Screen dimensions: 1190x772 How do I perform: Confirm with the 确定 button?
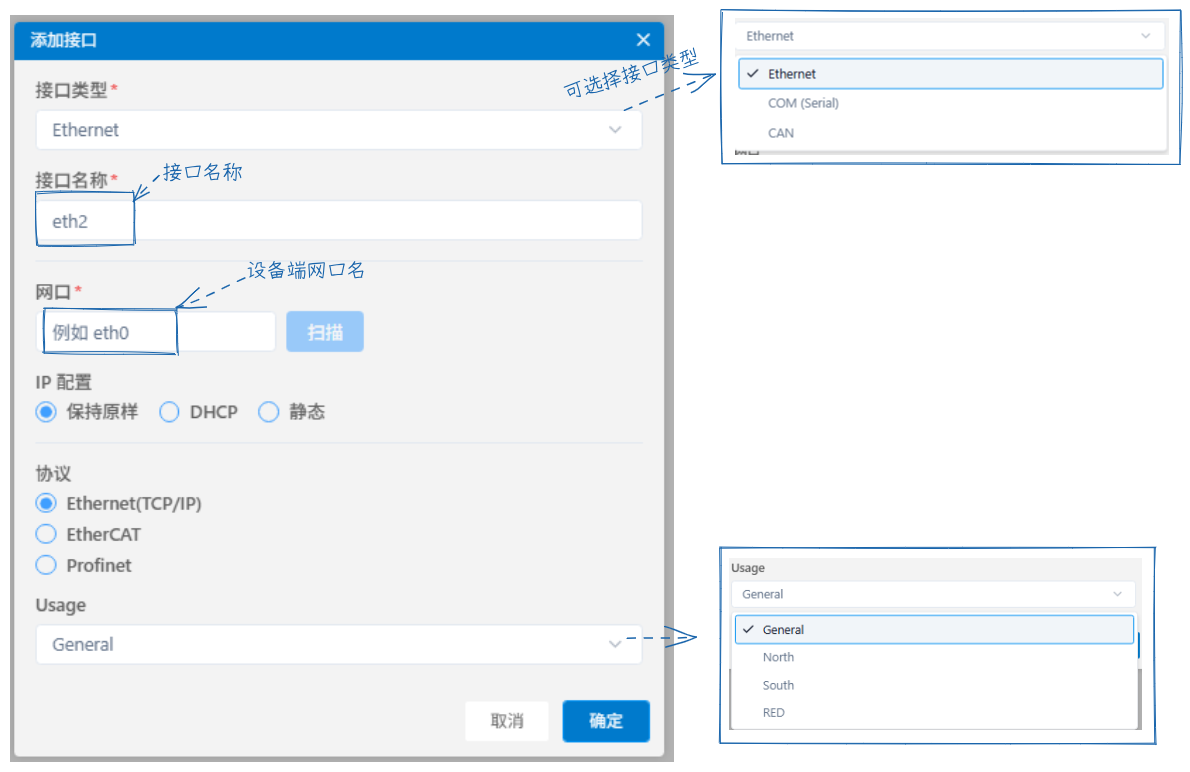pos(606,721)
